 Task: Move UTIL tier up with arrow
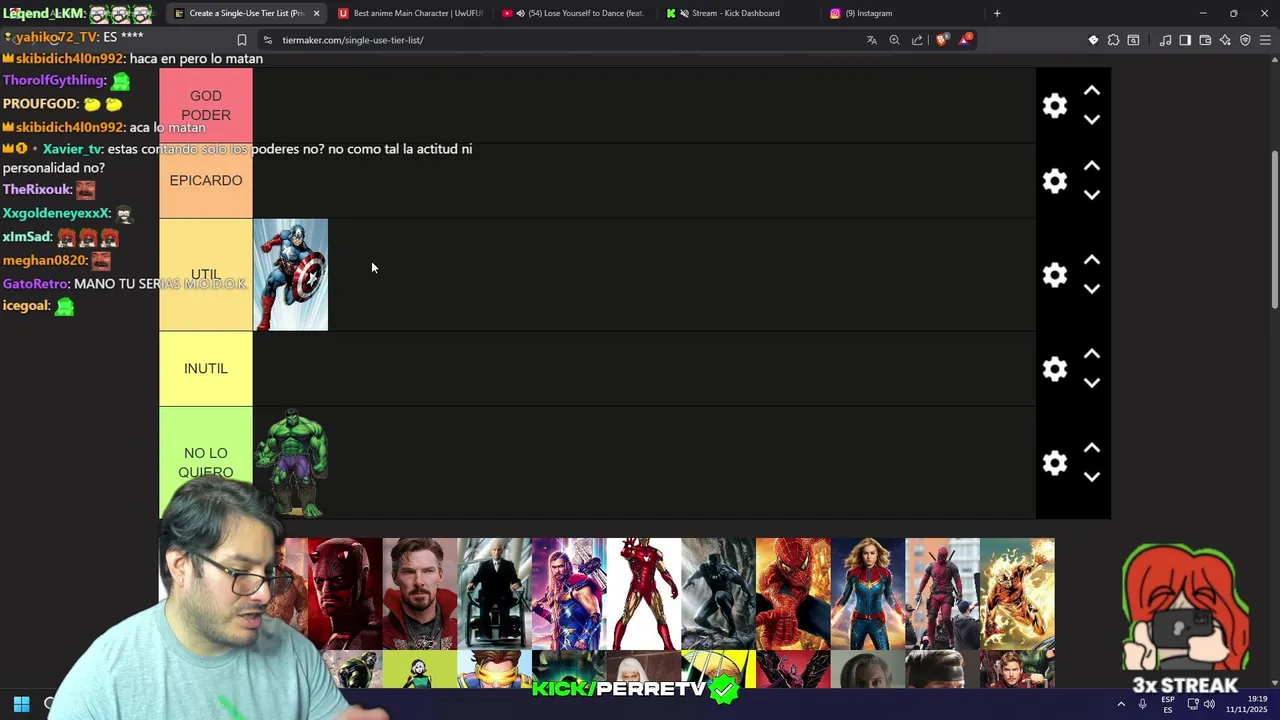pyautogui.click(x=1092, y=260)
